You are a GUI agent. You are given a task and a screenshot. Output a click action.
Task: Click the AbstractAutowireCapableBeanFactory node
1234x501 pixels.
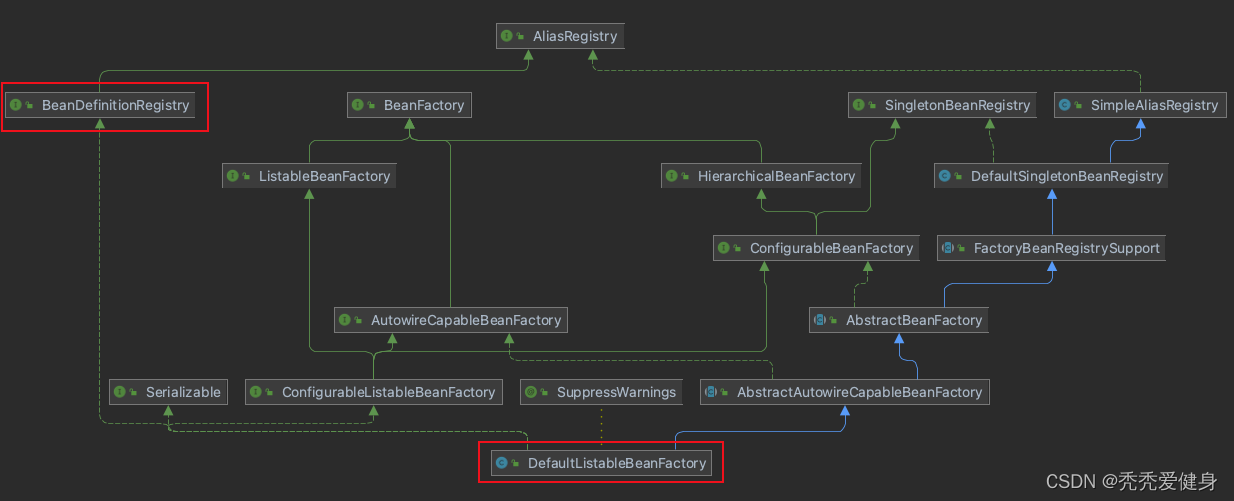[845, 392]
